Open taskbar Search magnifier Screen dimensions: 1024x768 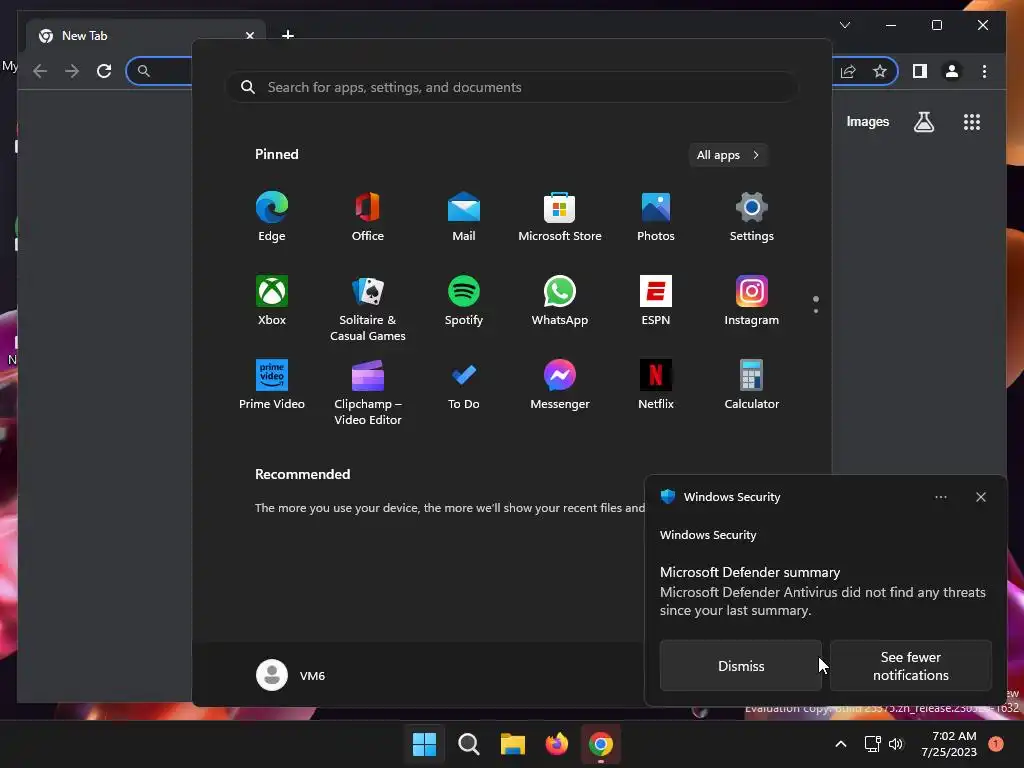point(468,744)
